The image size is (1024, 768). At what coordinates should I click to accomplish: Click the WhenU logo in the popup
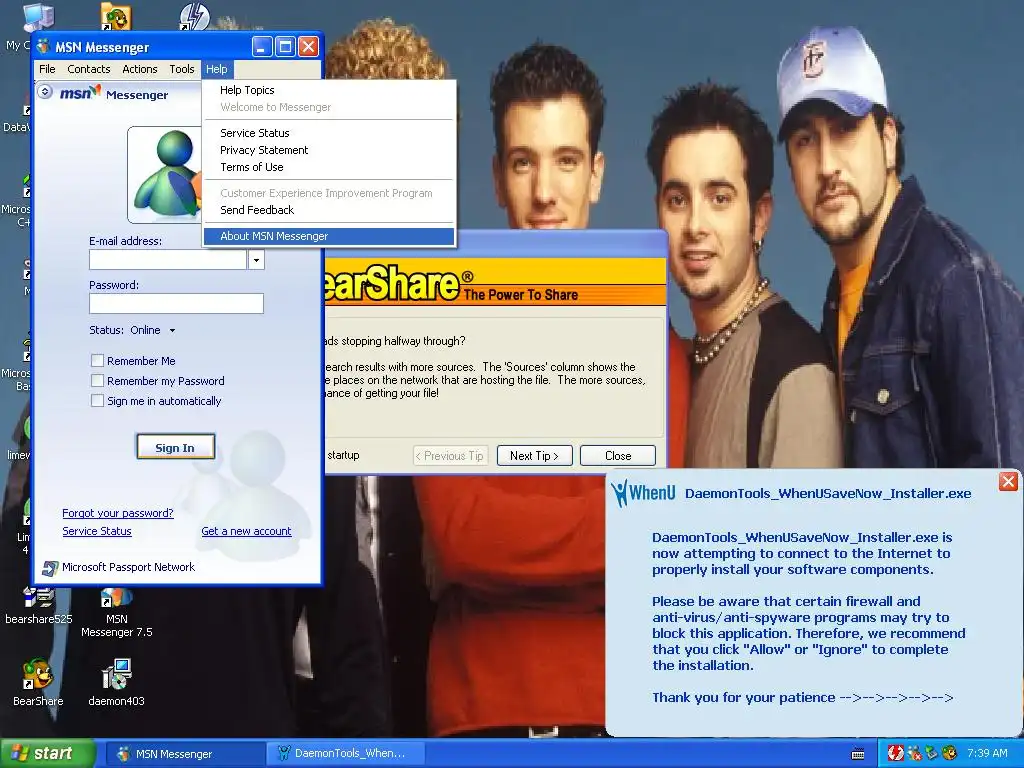point(644,493)
